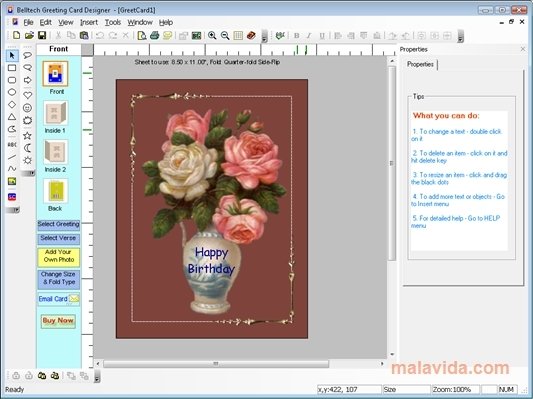This screenshot has height=399, width=533.
Task: Toggle Italic text formatting
Action: (309, 35)
